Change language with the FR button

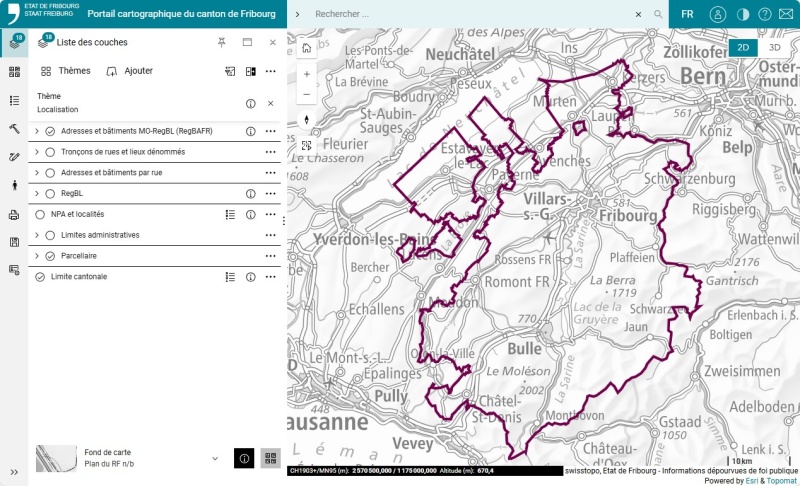click(x=687, y=15)
